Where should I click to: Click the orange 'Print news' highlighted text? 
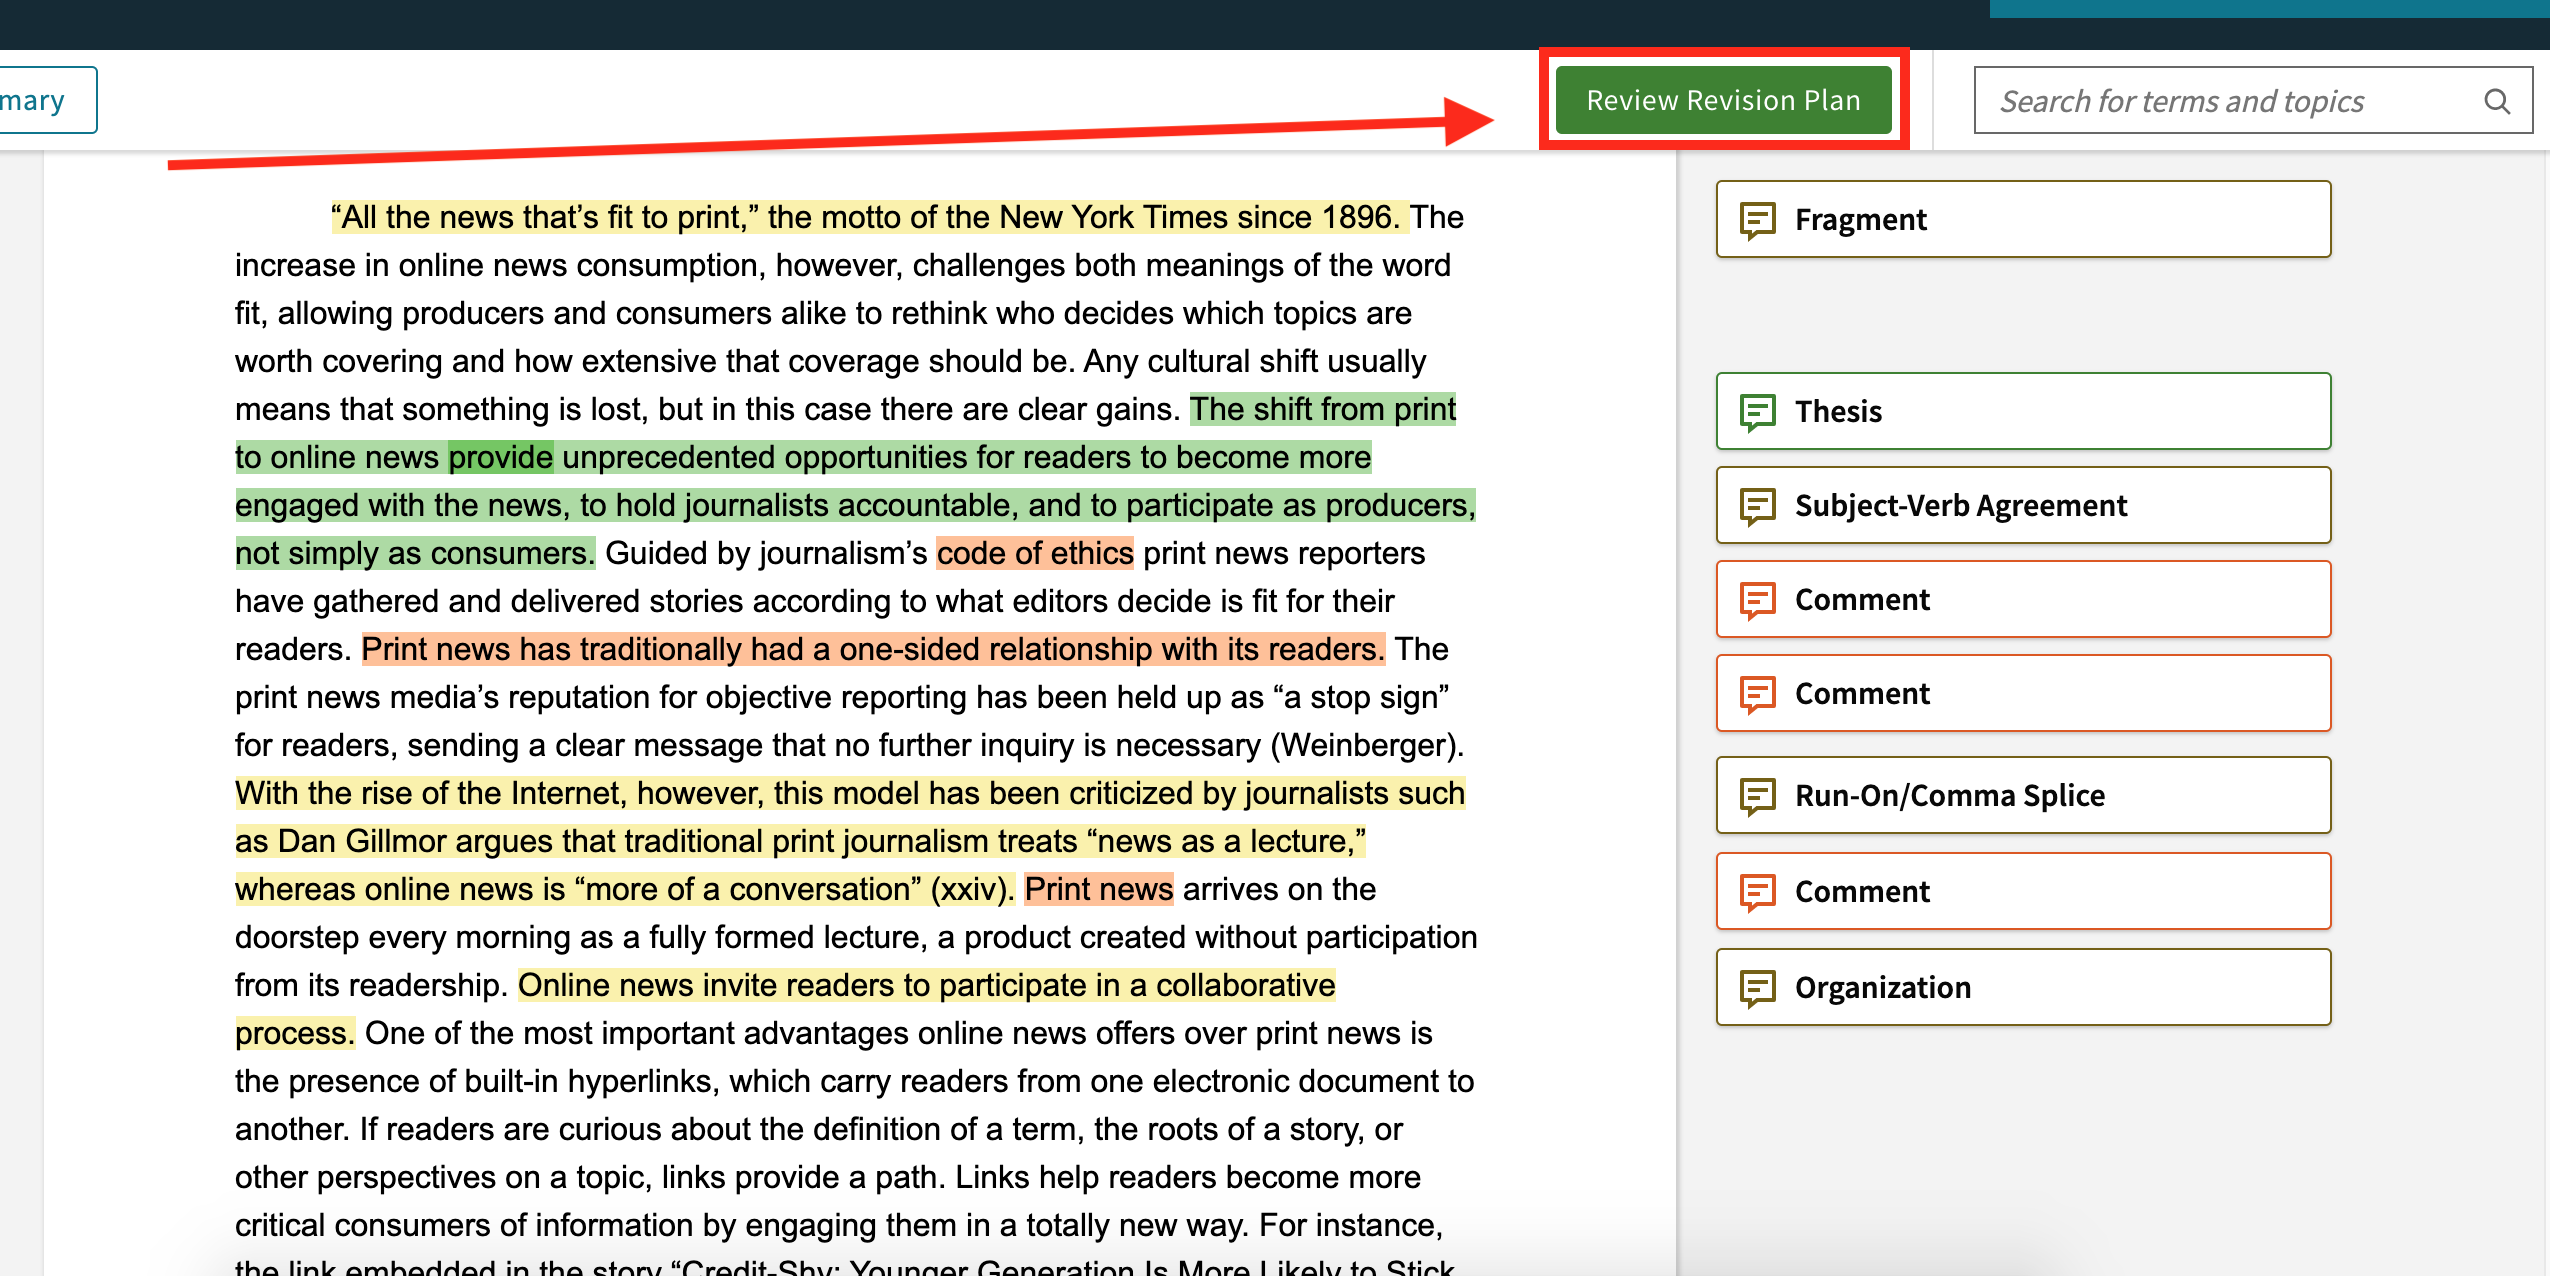(x=1099, y=888)
